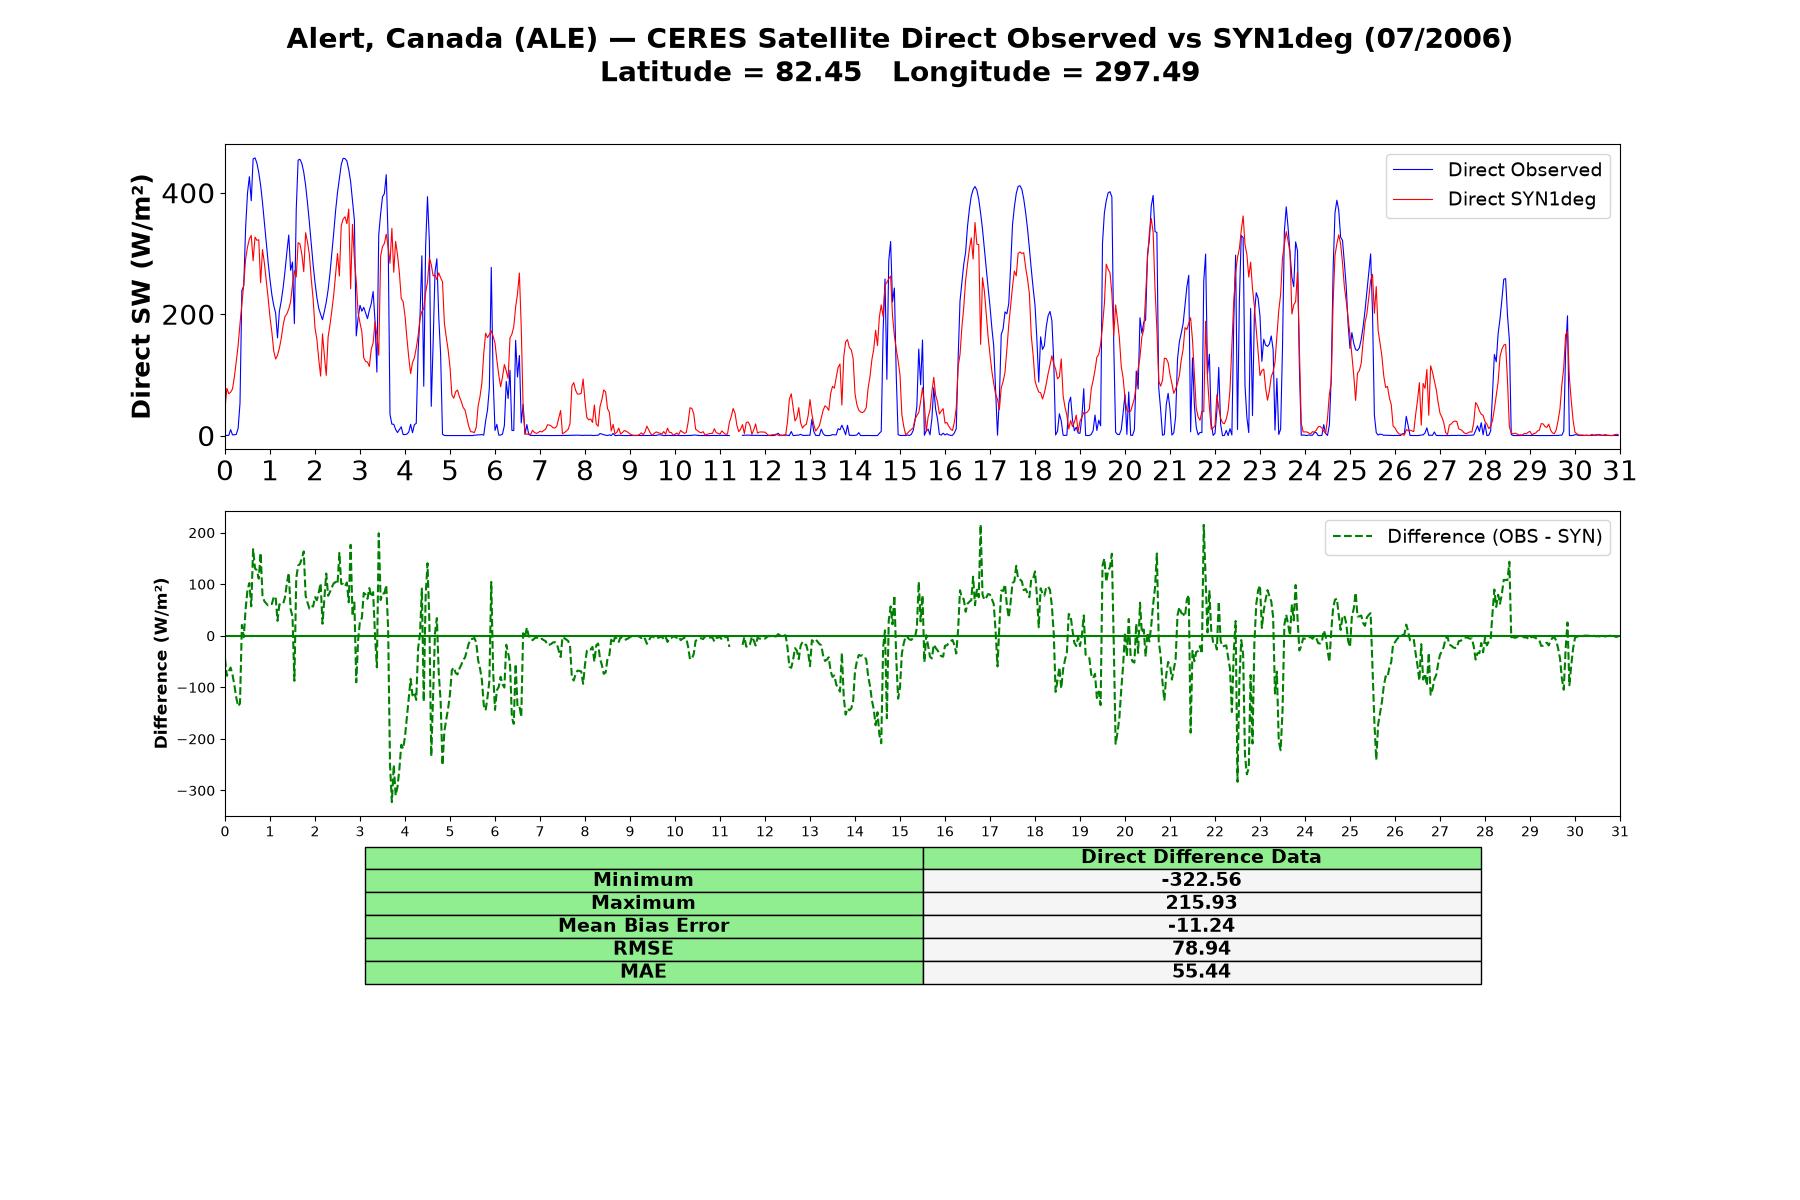Click the MAE value 55.44 cell
The image size is (1800, 1200).
click(1202, 972)
